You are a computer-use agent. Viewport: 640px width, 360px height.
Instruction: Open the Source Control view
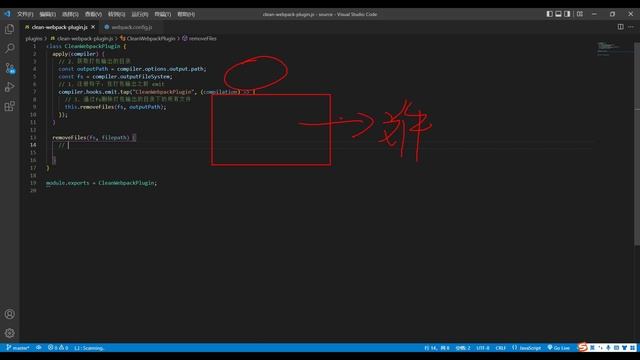[x=9, y=68]
